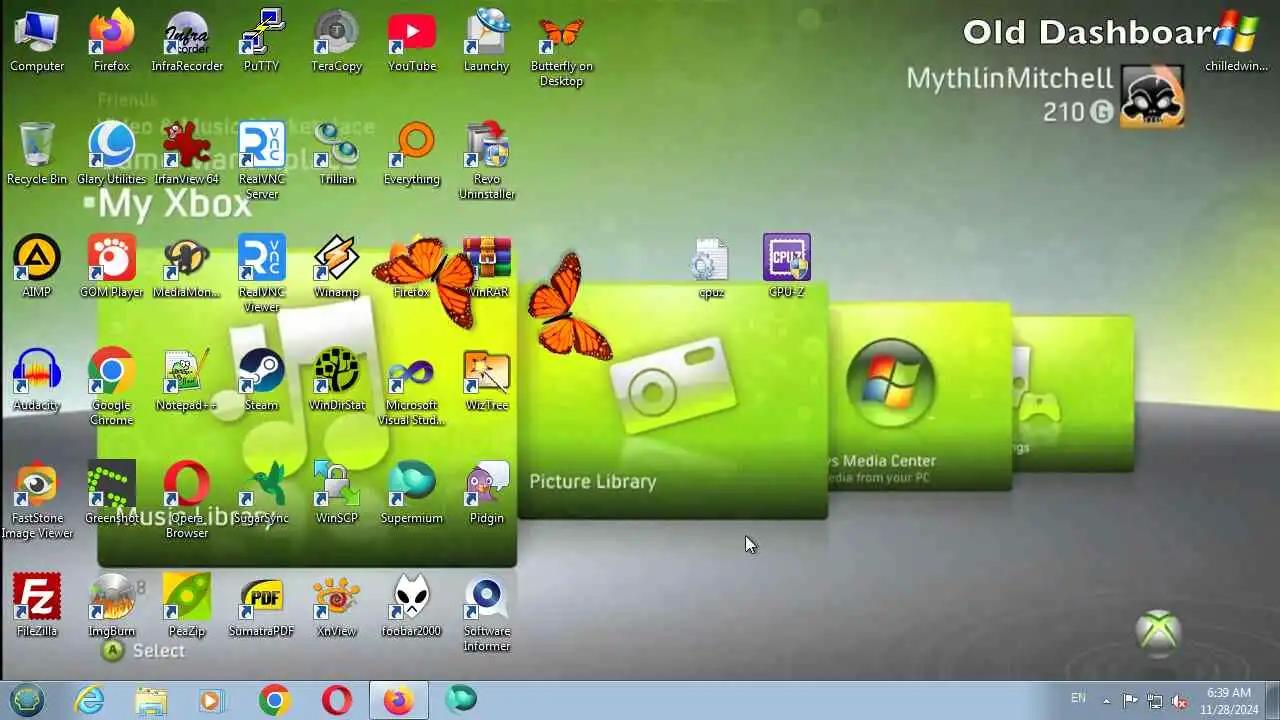Open the Recycle Bin
Screen dimensions: 1280x720
point(37,154)
